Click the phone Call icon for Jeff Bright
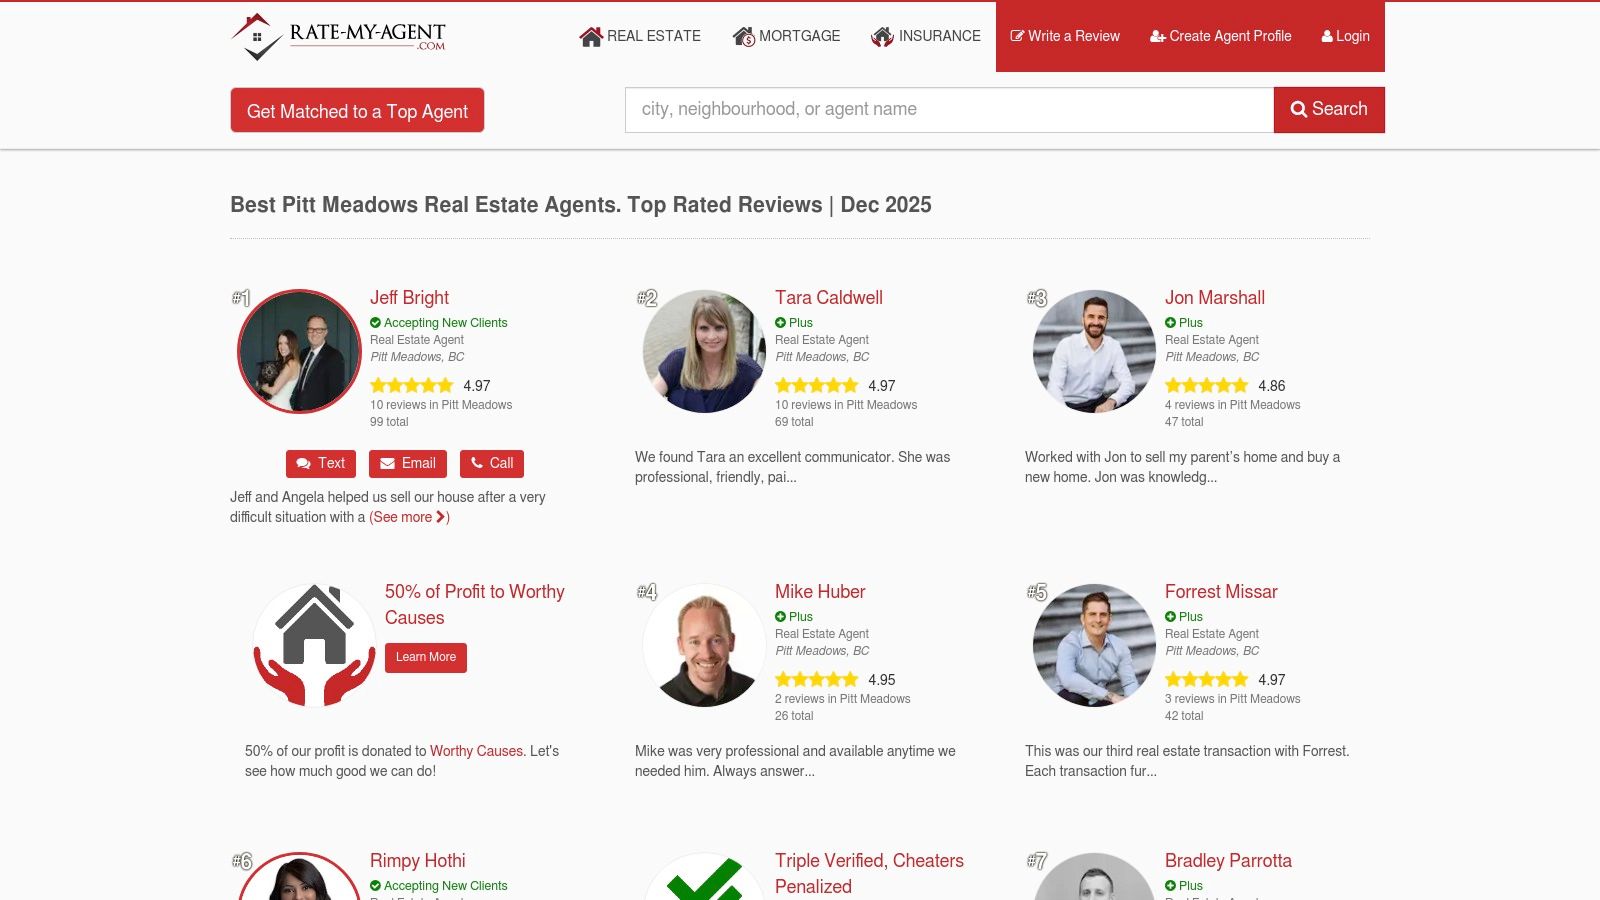The image size is (1600, 900). 477,463
